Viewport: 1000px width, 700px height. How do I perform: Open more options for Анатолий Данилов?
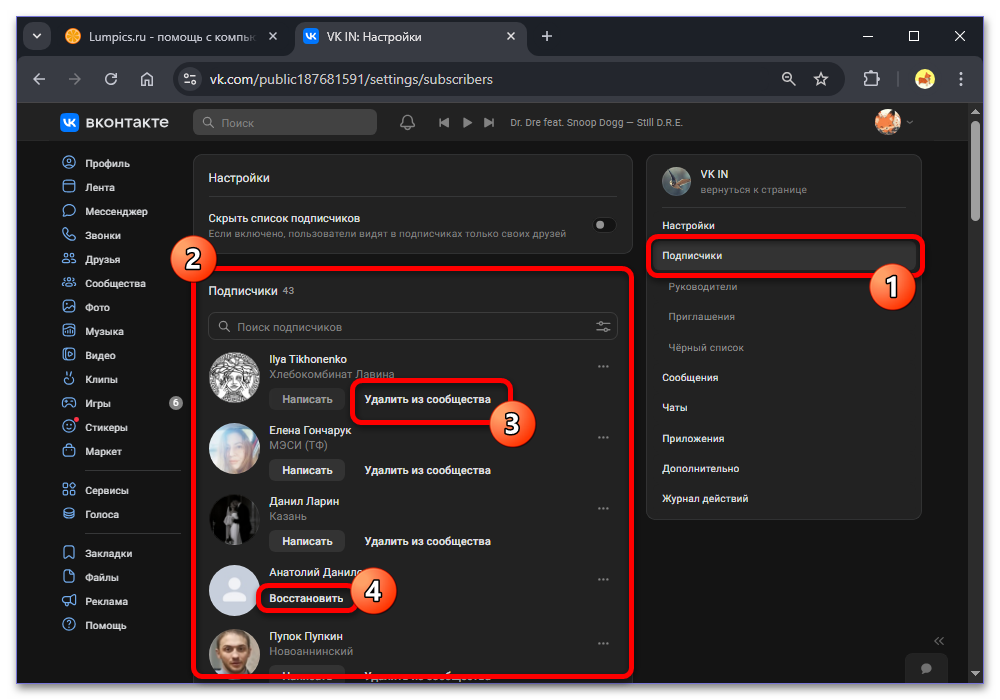(603, 580)
